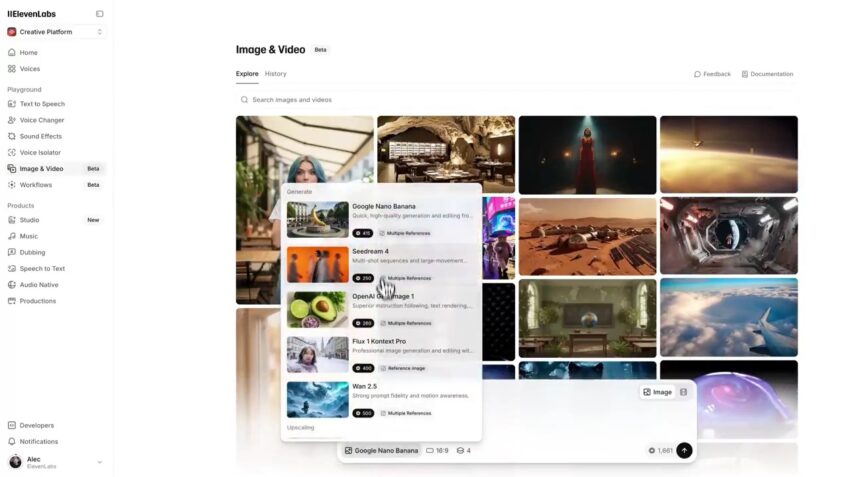Open Voice Isolator
Viewport: 850px width, 477px height.
(x=40, y=153)
